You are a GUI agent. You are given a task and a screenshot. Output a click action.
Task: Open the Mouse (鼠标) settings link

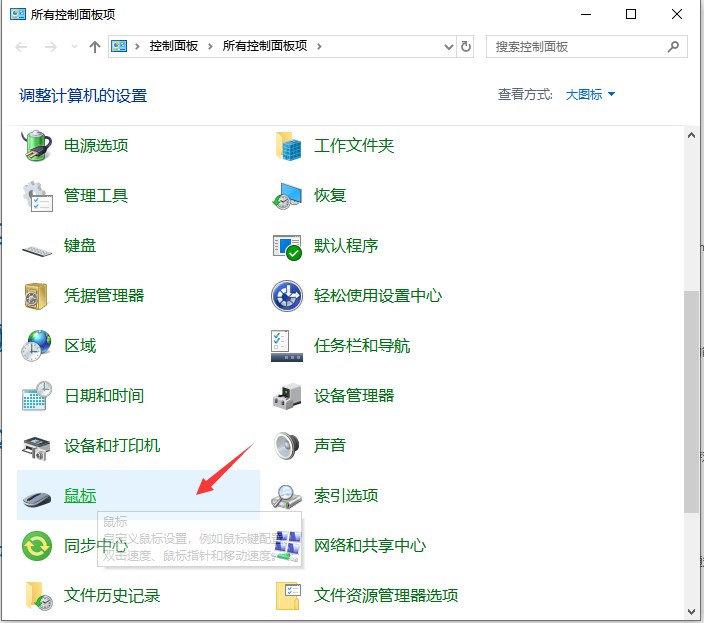[x=80, y=496]
